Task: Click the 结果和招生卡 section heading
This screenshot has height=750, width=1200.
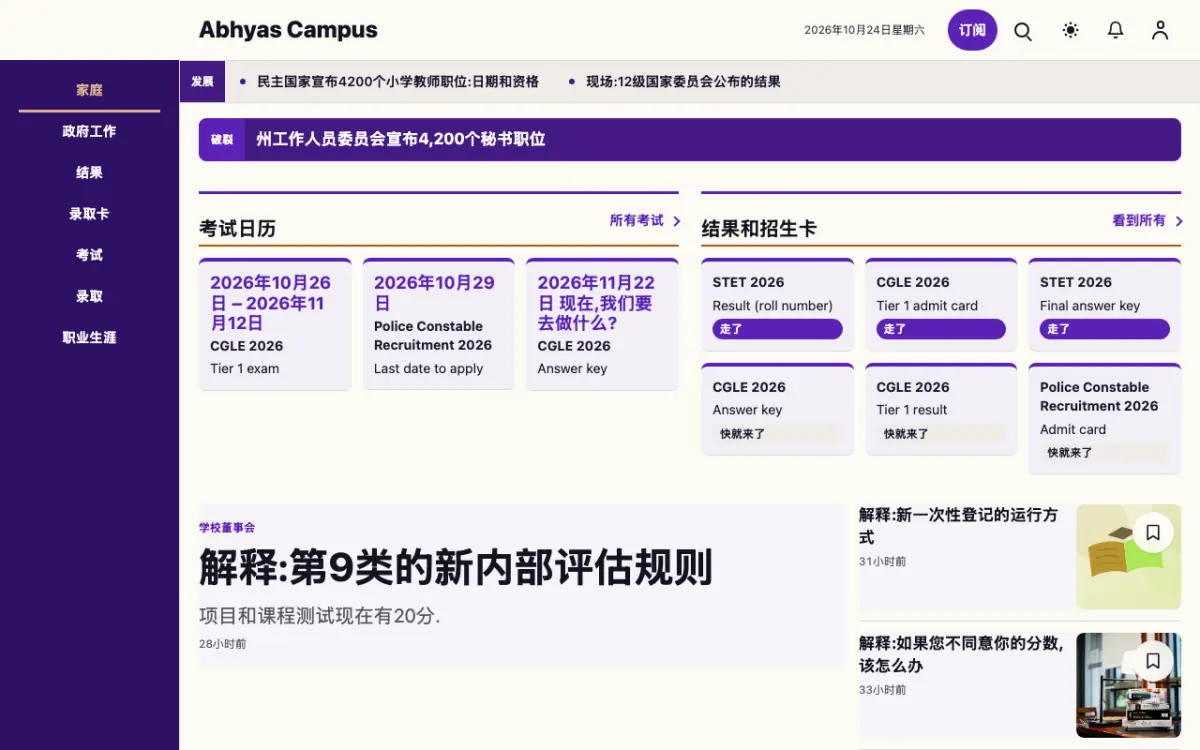Action: coord(759,229)
